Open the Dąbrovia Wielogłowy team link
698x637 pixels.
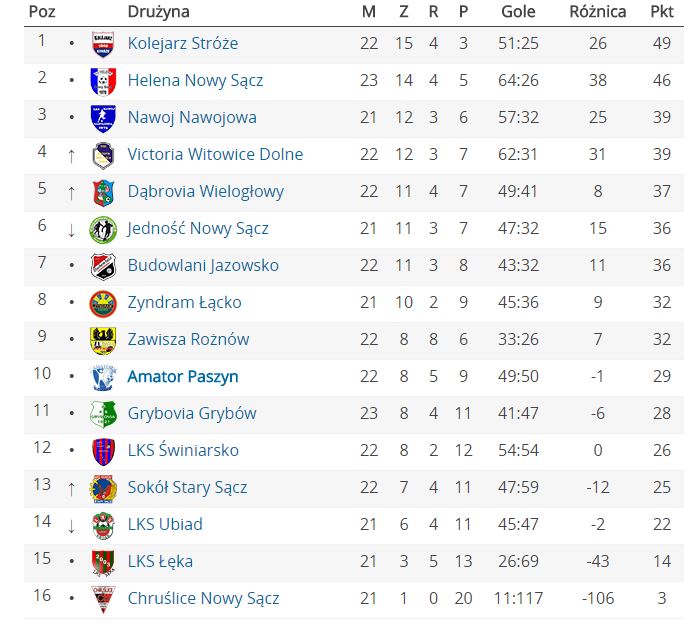tap(206, 192)
